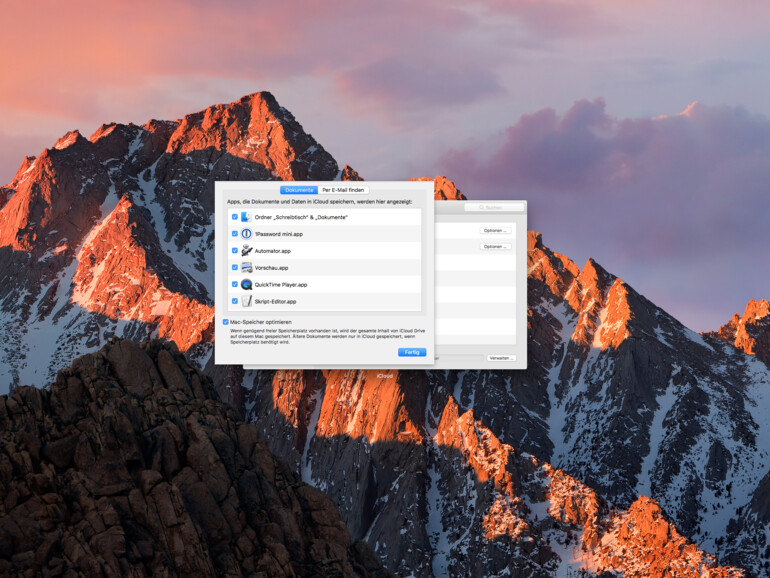Viewport: 770px width, 578px height.
Task: Click the Automator robot icon
Action: click(x=246, y=251)
